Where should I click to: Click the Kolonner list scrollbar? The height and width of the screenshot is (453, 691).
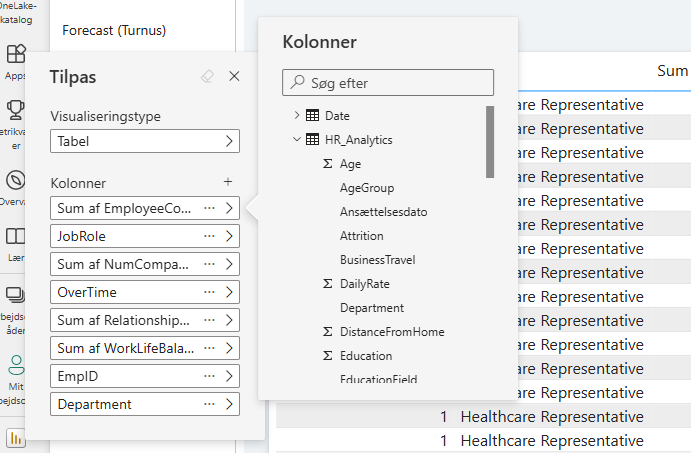(x=490, y=142)
